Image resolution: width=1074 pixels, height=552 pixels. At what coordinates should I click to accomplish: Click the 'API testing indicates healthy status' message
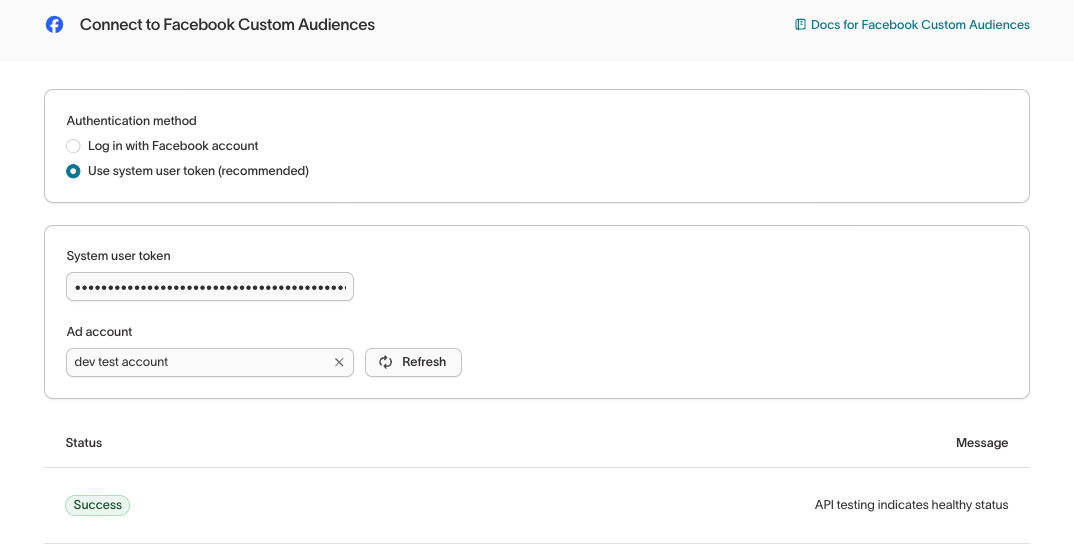coord(911,505)
